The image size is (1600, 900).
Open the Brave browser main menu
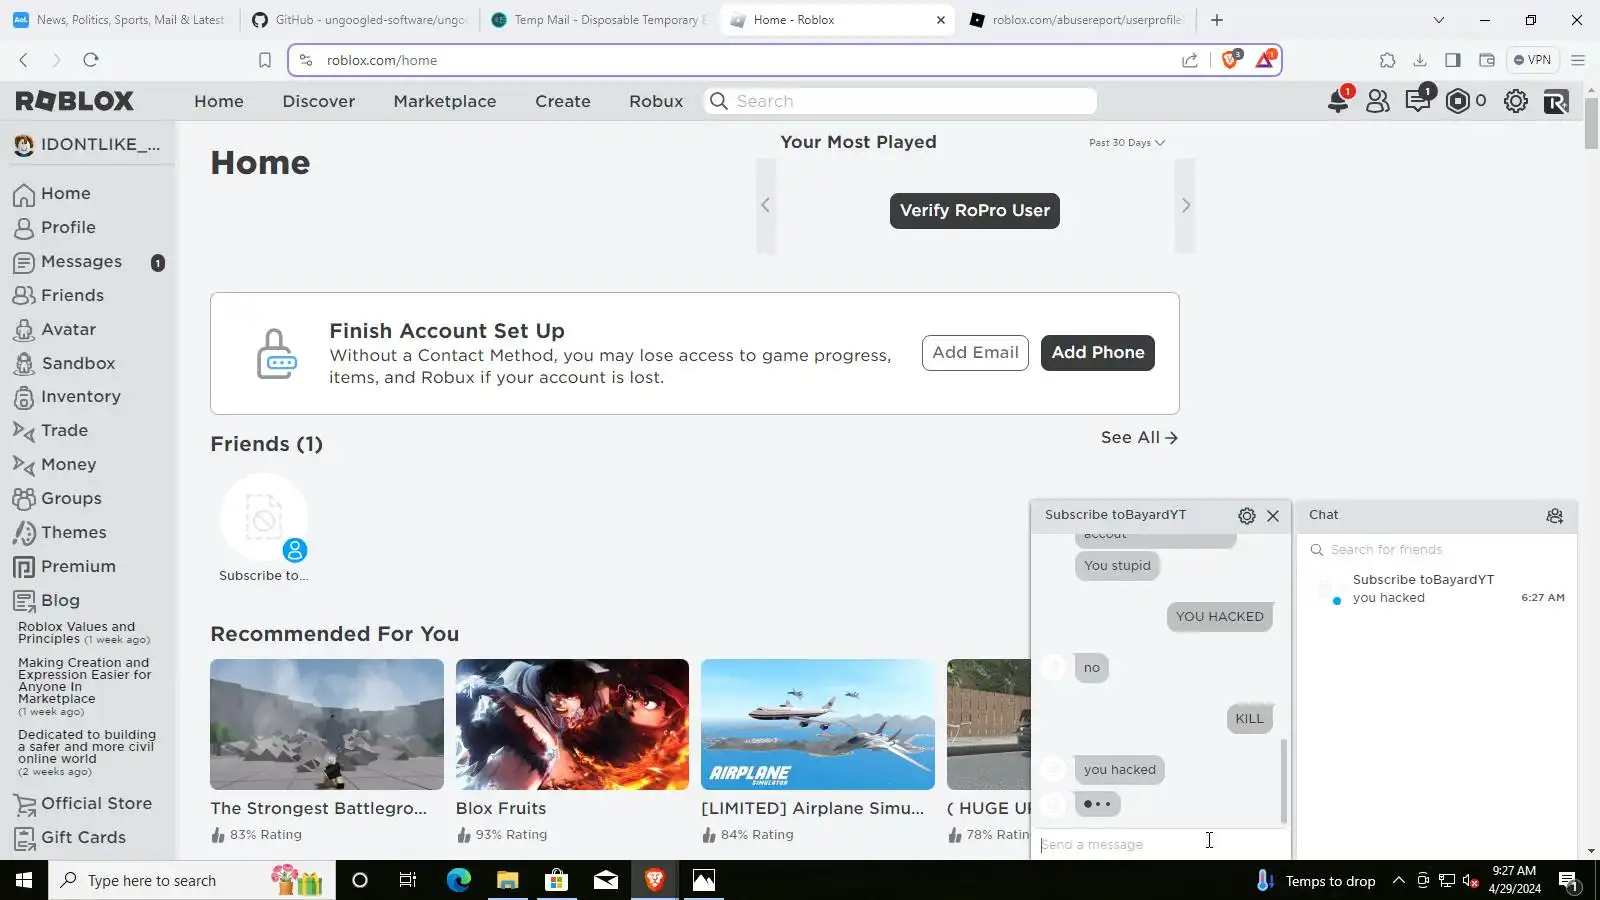(x=1578, y=60)
